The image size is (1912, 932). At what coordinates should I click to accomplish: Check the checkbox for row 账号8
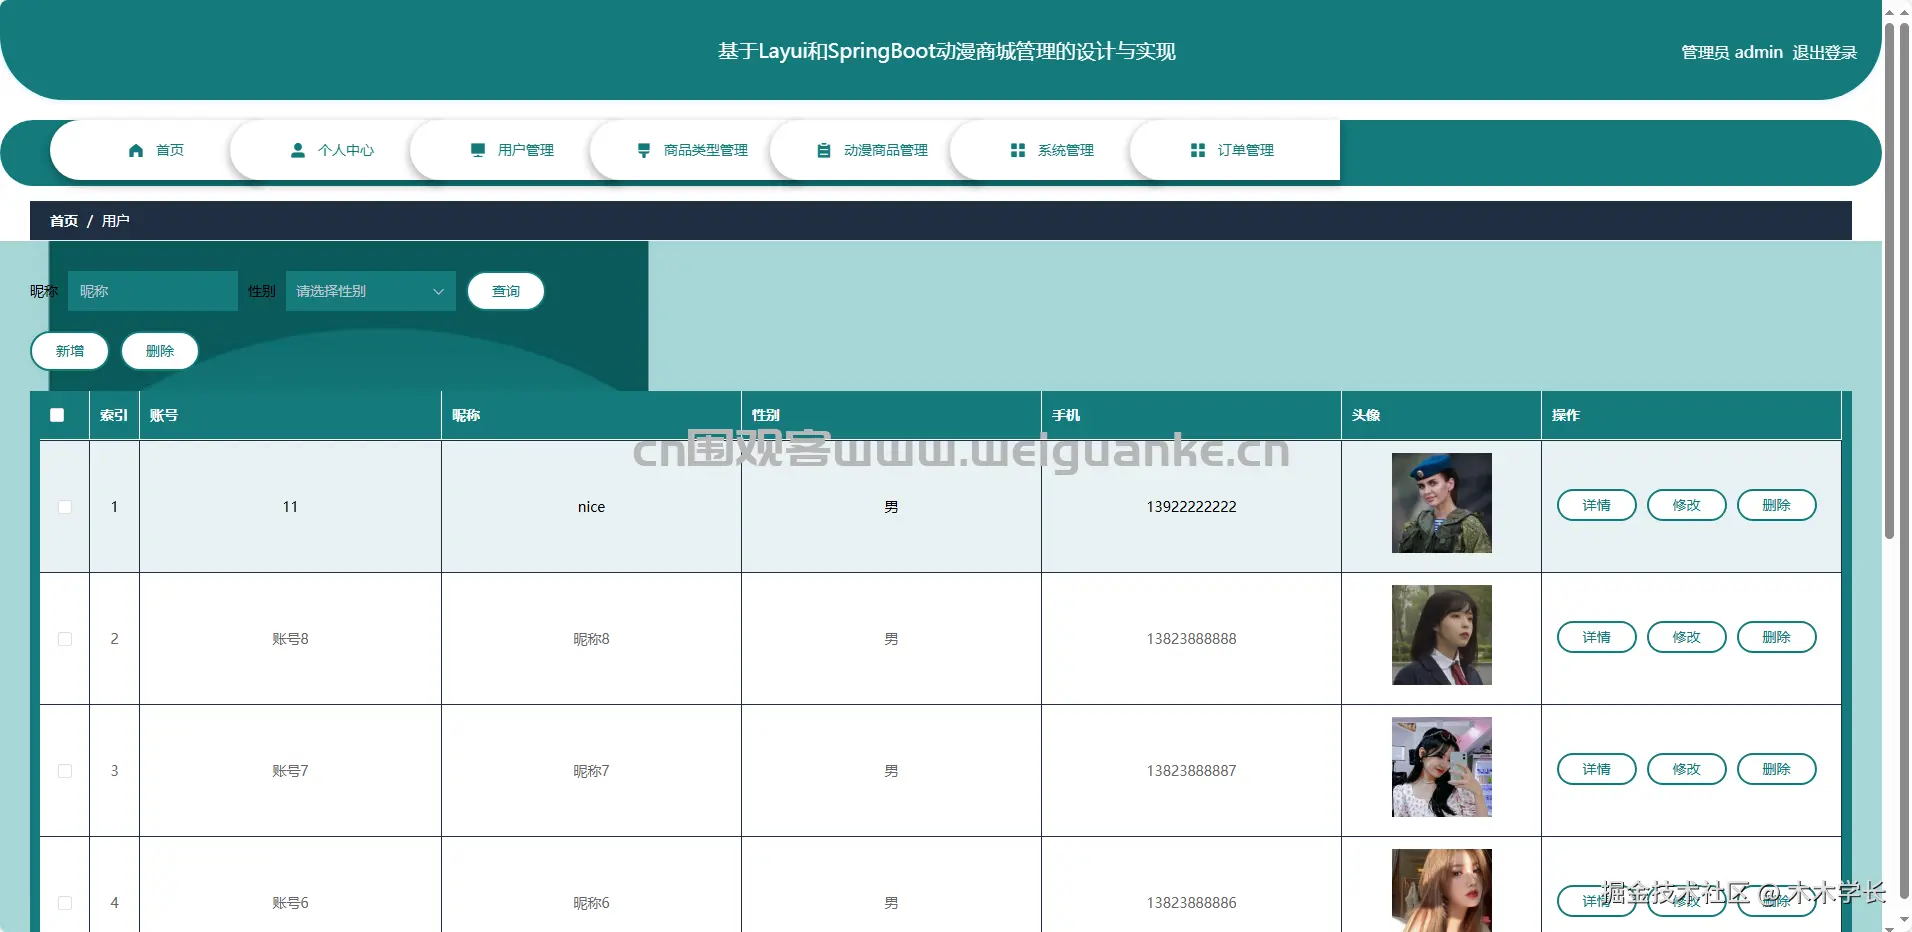point(65,639)
